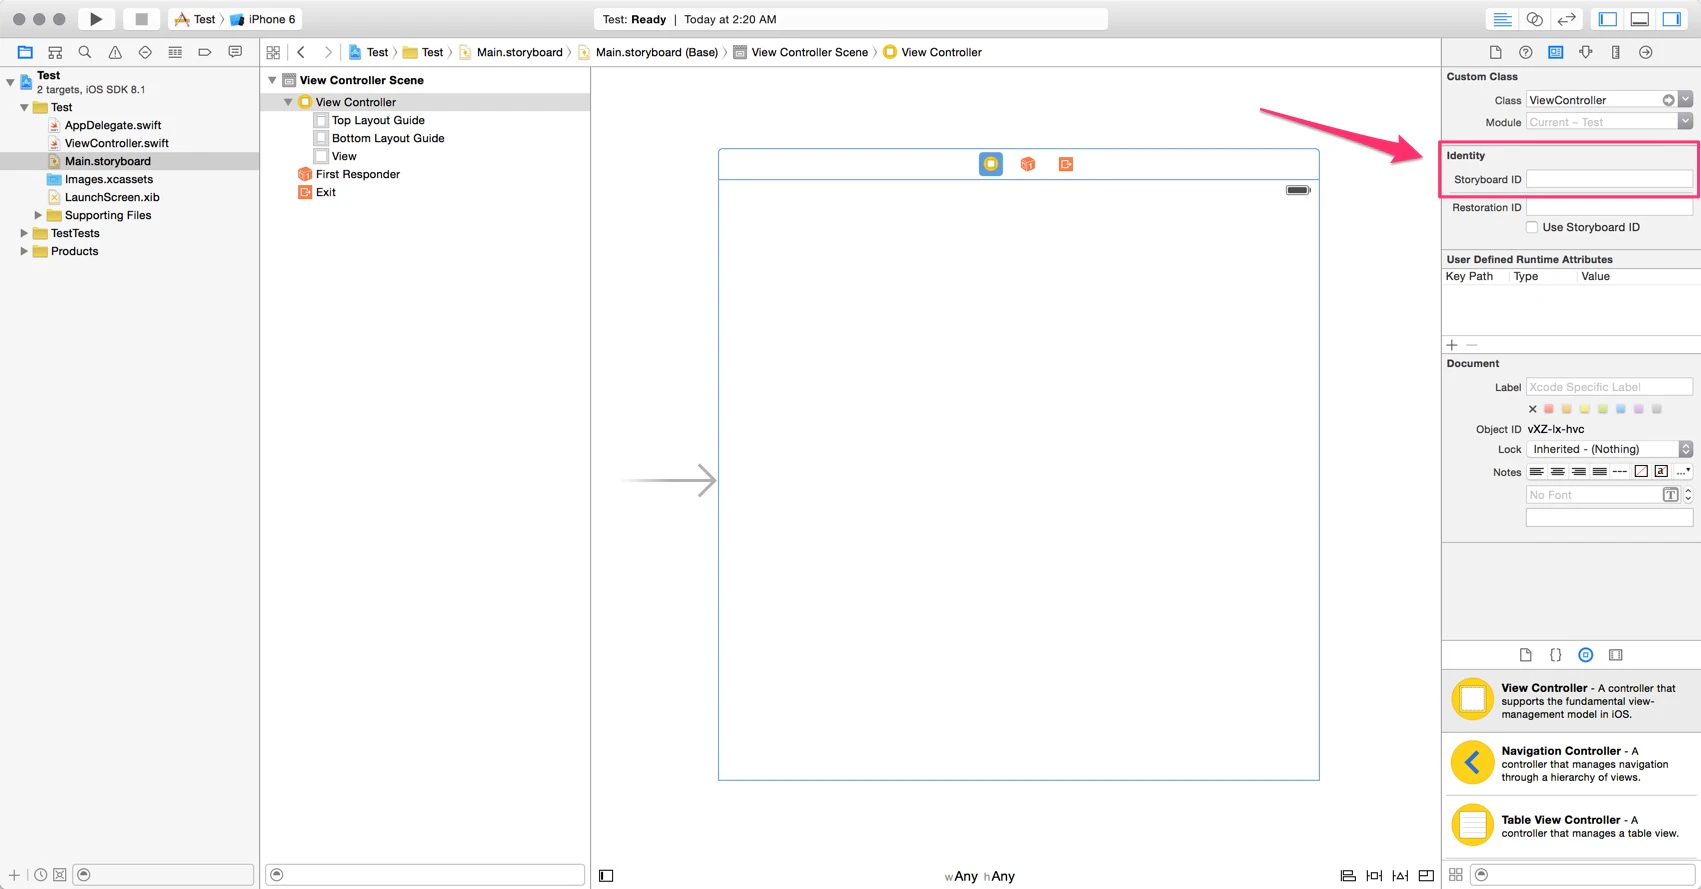Select First Responder in the outline
The image size is (1701, 889).
(x=358, y=174)
